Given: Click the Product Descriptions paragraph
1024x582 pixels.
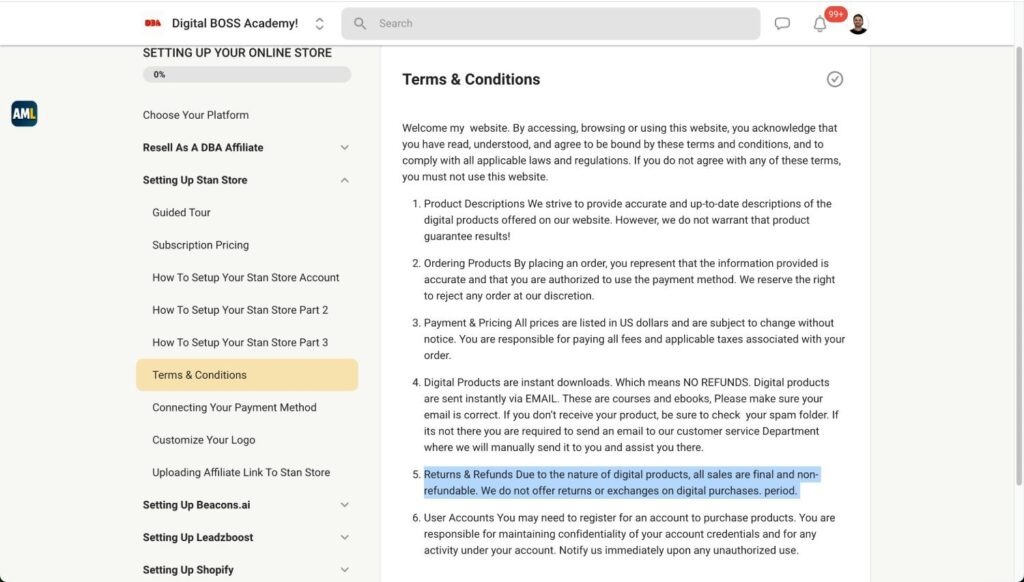Looking at the screenshot, I should 628,220.
